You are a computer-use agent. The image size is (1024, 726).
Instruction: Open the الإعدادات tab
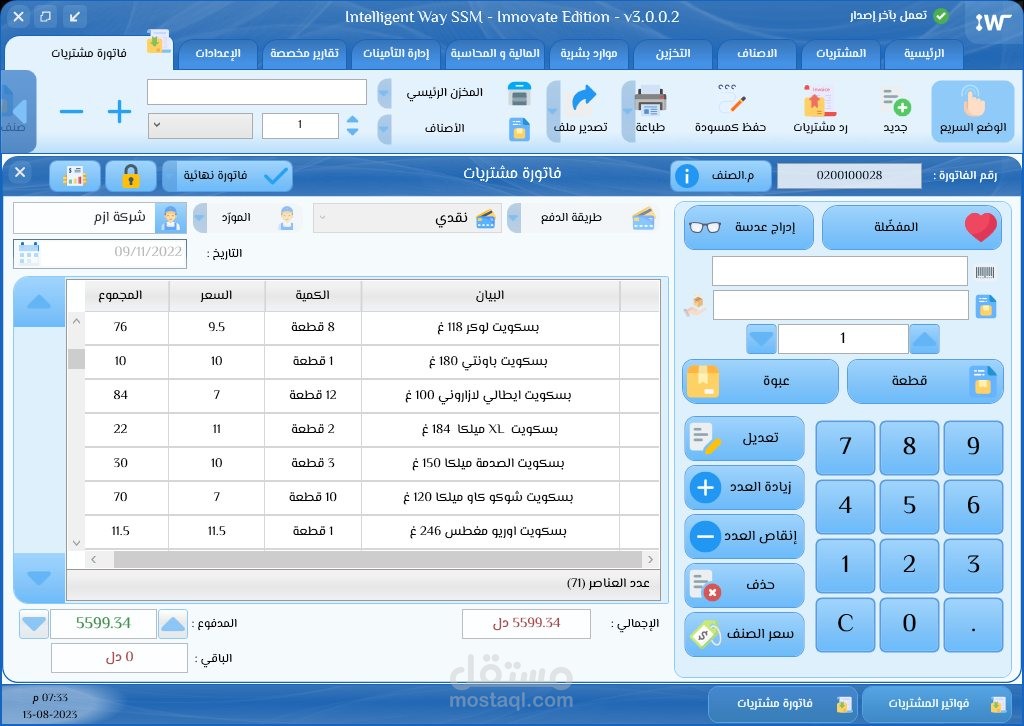pos(218,54)
